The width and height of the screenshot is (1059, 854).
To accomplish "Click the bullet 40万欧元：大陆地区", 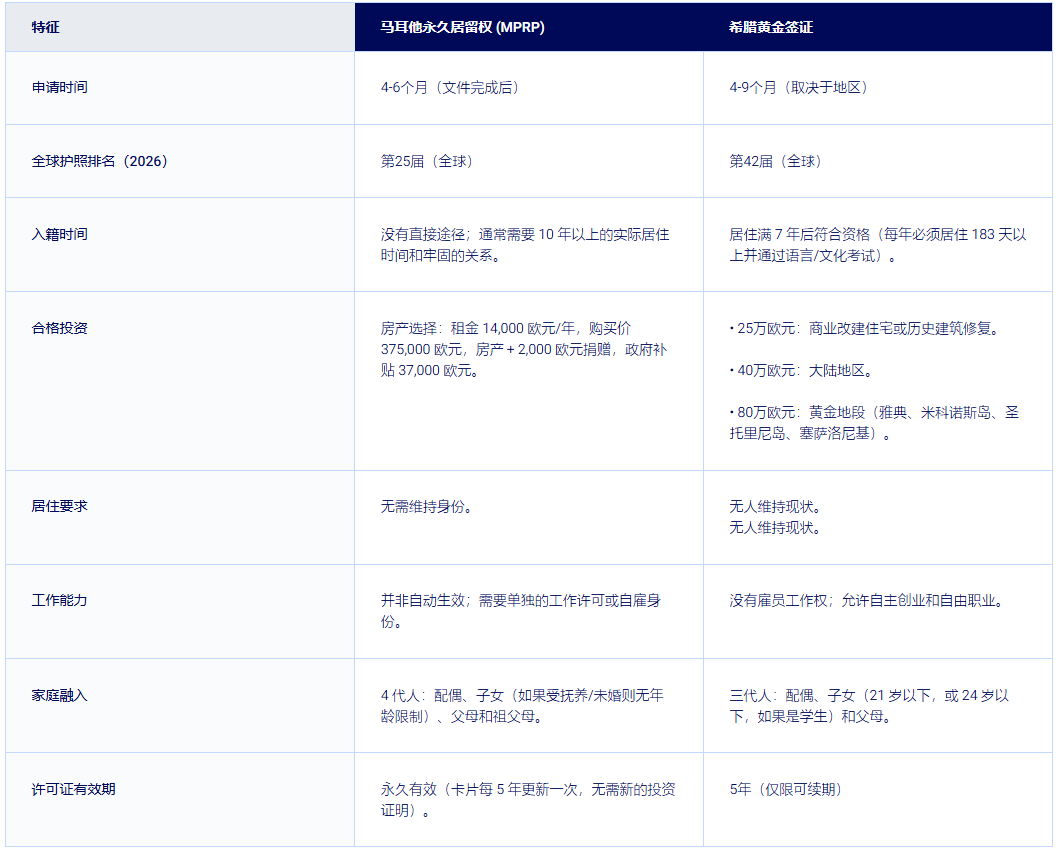I will point(802,370).
